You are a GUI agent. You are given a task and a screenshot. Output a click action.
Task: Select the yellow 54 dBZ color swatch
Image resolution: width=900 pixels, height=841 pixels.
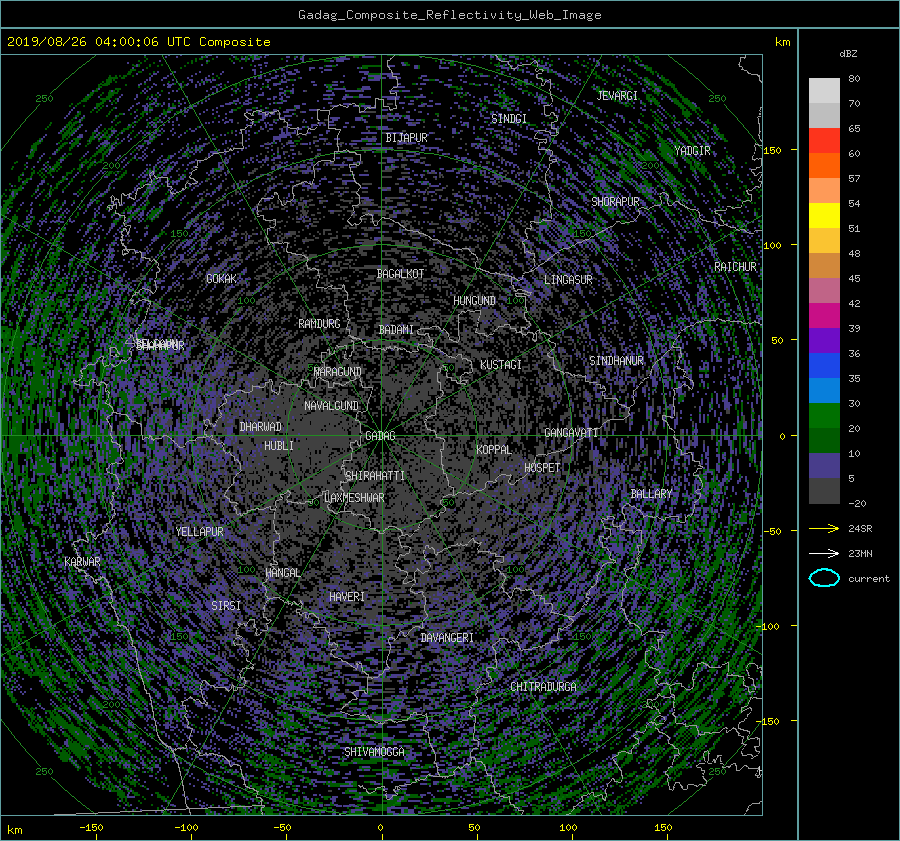pos(824,215)
